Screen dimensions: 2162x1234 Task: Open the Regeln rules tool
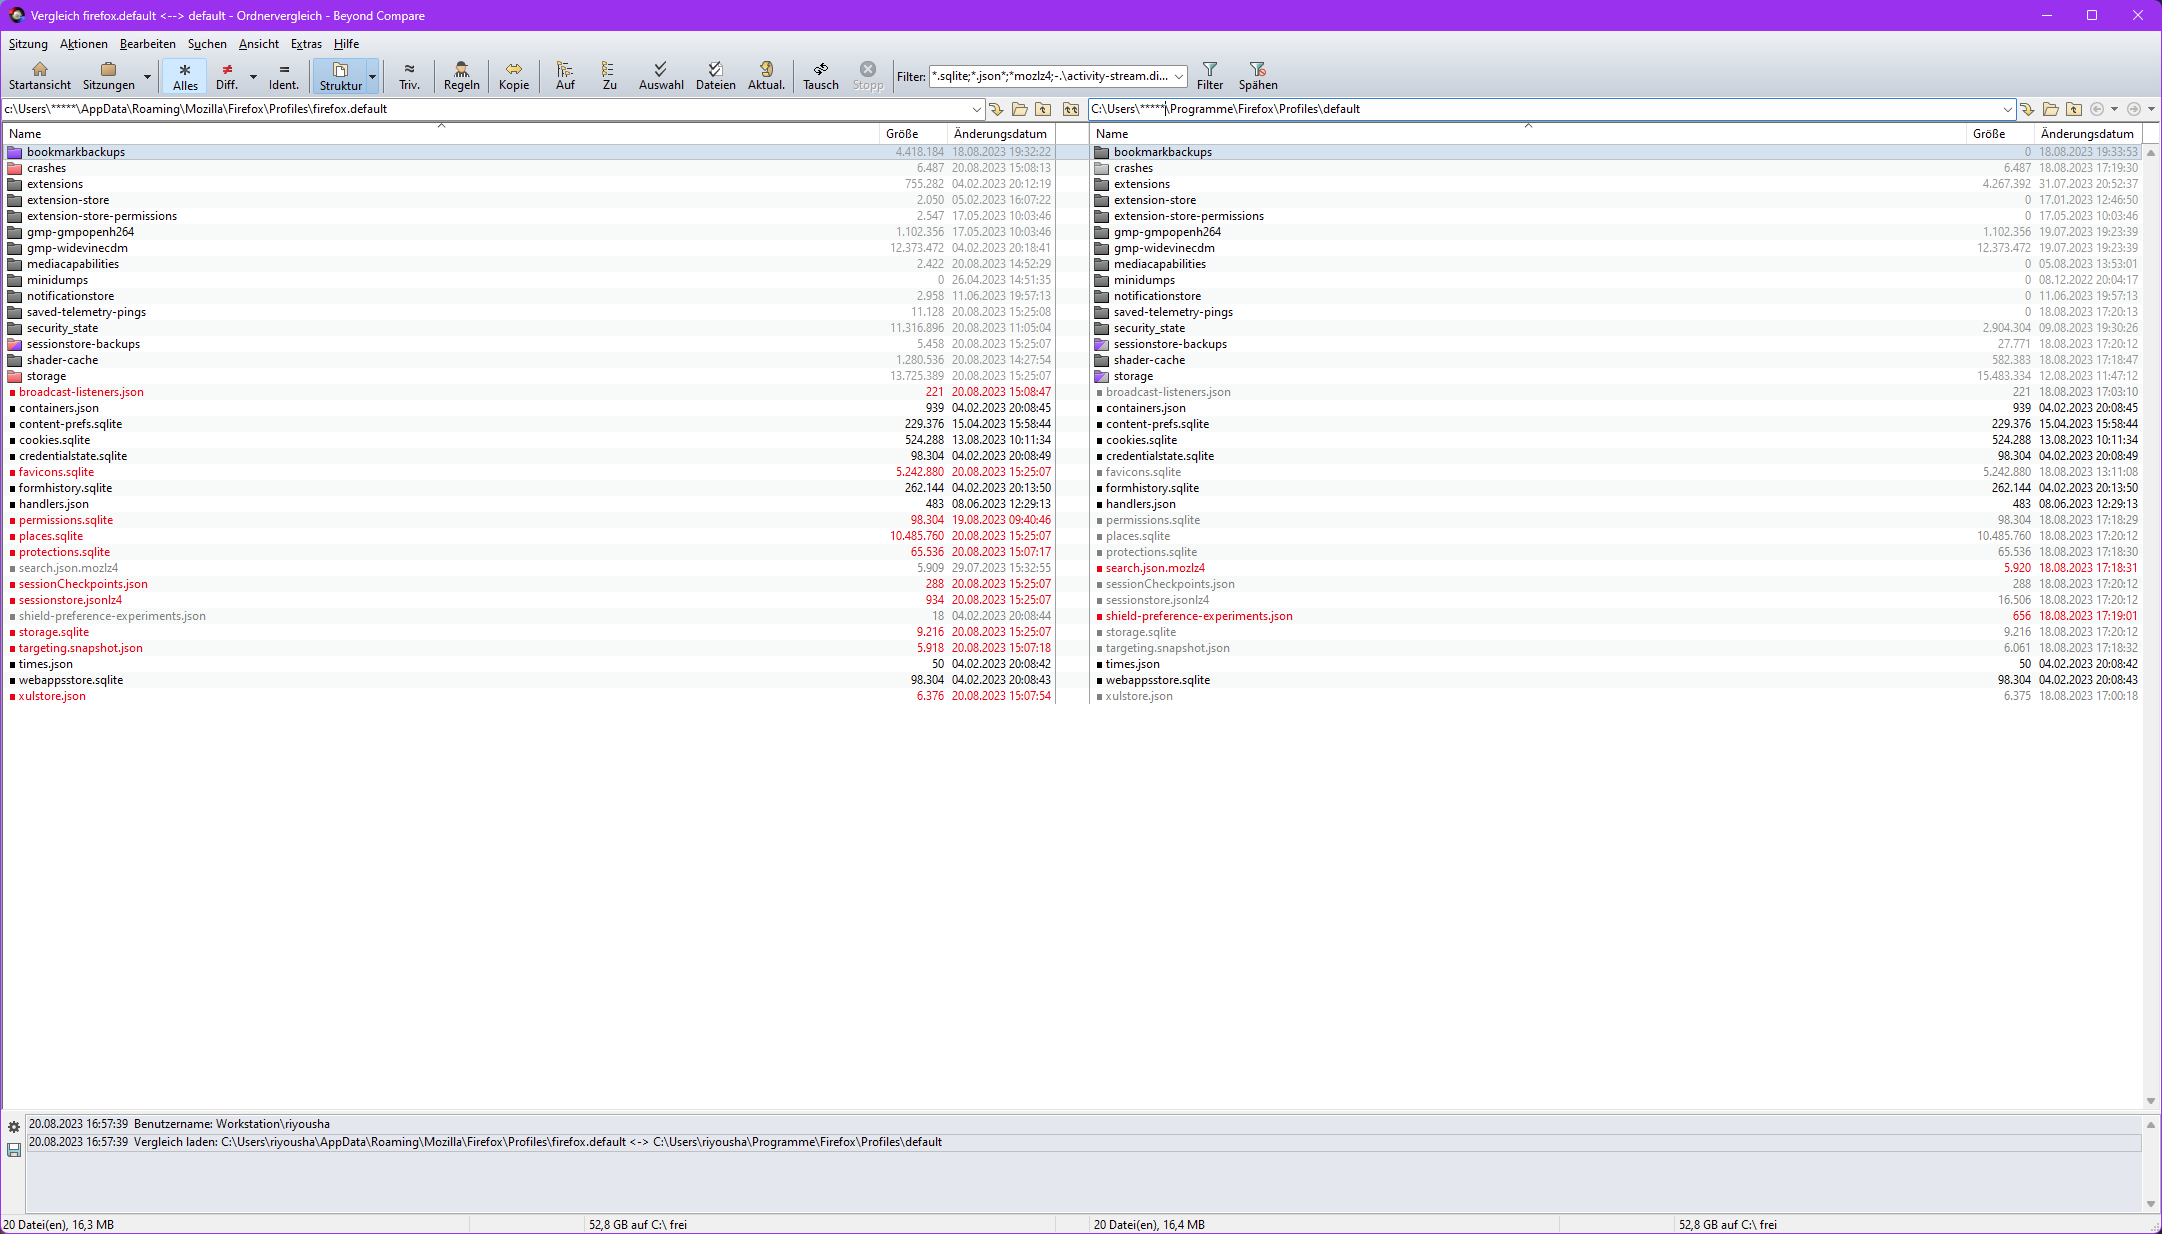(x=461, y=75)
